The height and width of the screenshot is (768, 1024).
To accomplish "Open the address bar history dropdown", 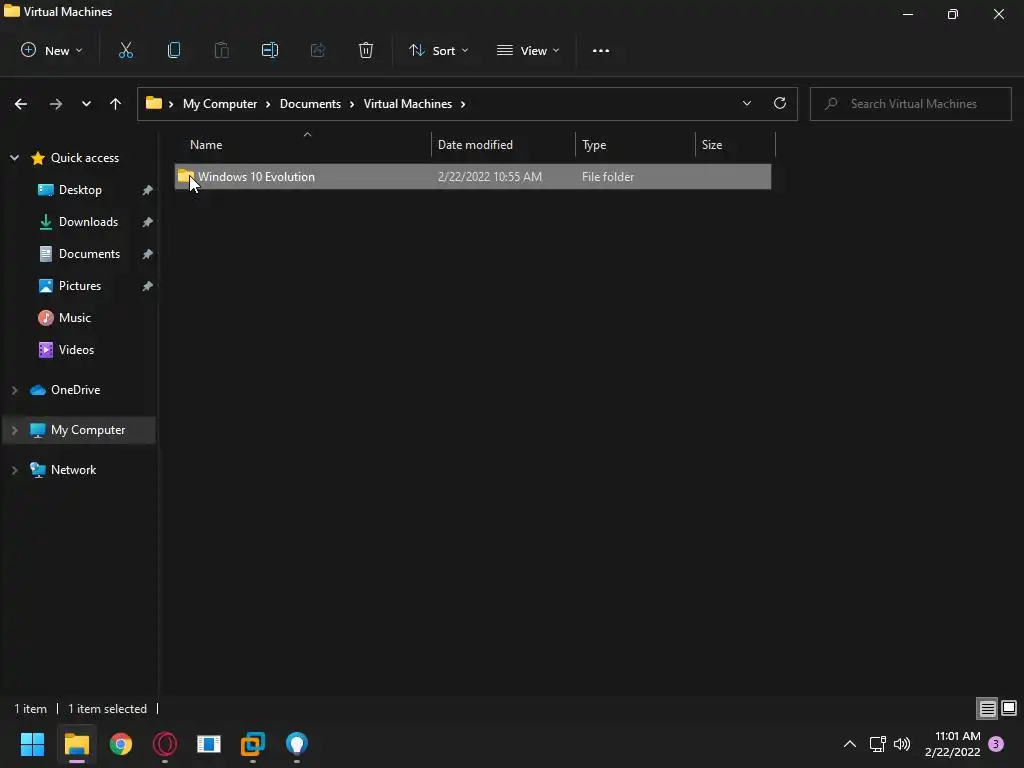I will [746, 103].
